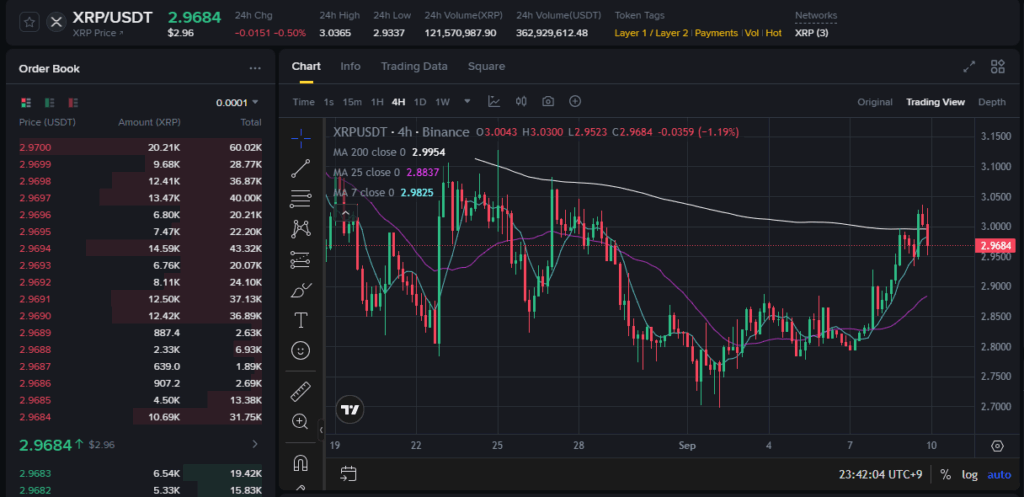The height and width of the screenshot is (497, 1024).
Task: Open the time zone menu 23:42:04 UTC+9
Action: click(x=880, y=474)
